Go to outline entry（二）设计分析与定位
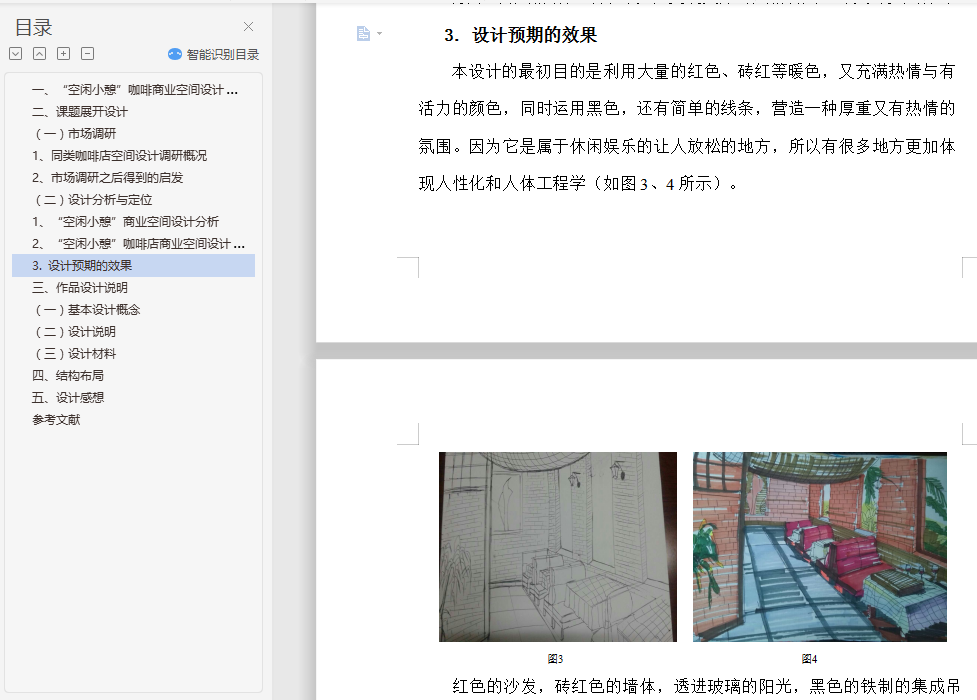The height and width of the screenshot is (700, 977). coord(93,199)
